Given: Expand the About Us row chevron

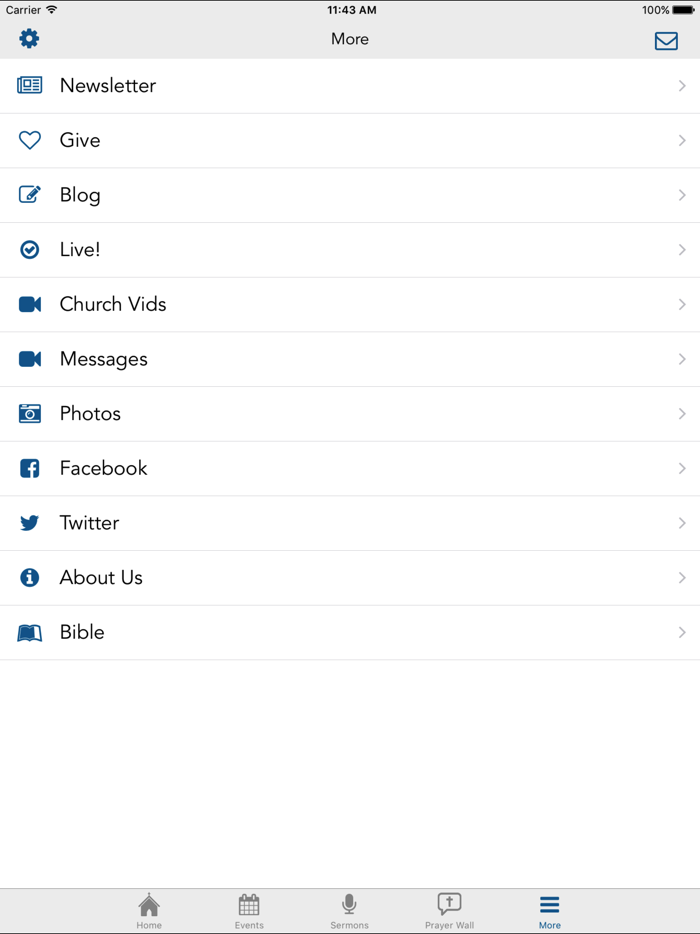Looking at the screenshot, I should (x=682, y=578).
